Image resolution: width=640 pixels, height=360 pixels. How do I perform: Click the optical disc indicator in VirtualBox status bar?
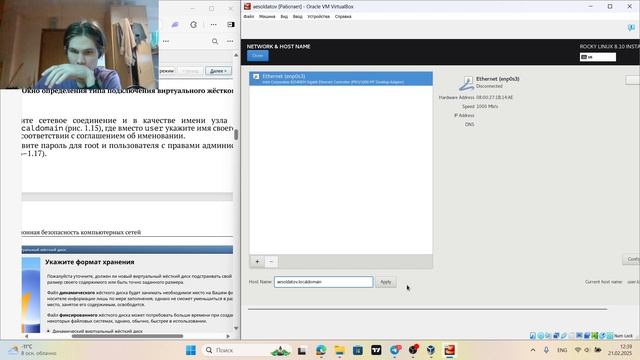(540, 336)
